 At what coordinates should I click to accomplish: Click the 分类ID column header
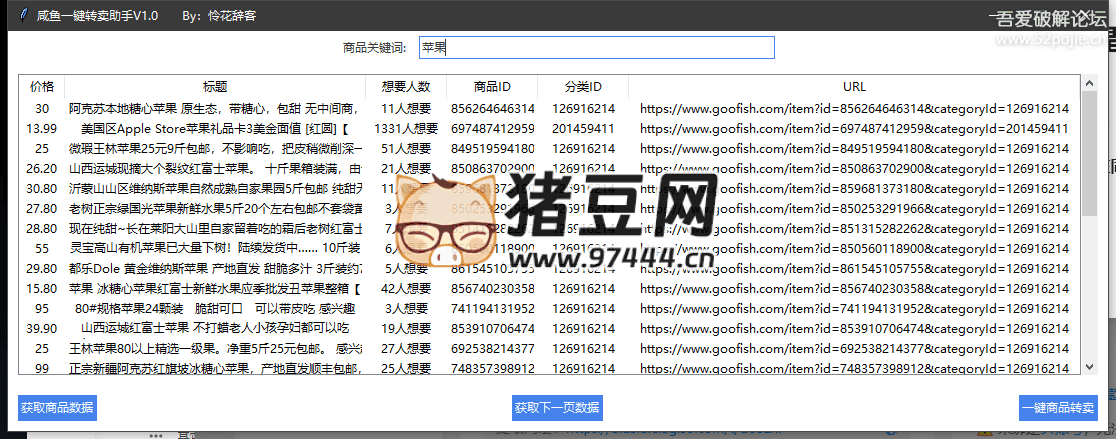coord(584,87)
